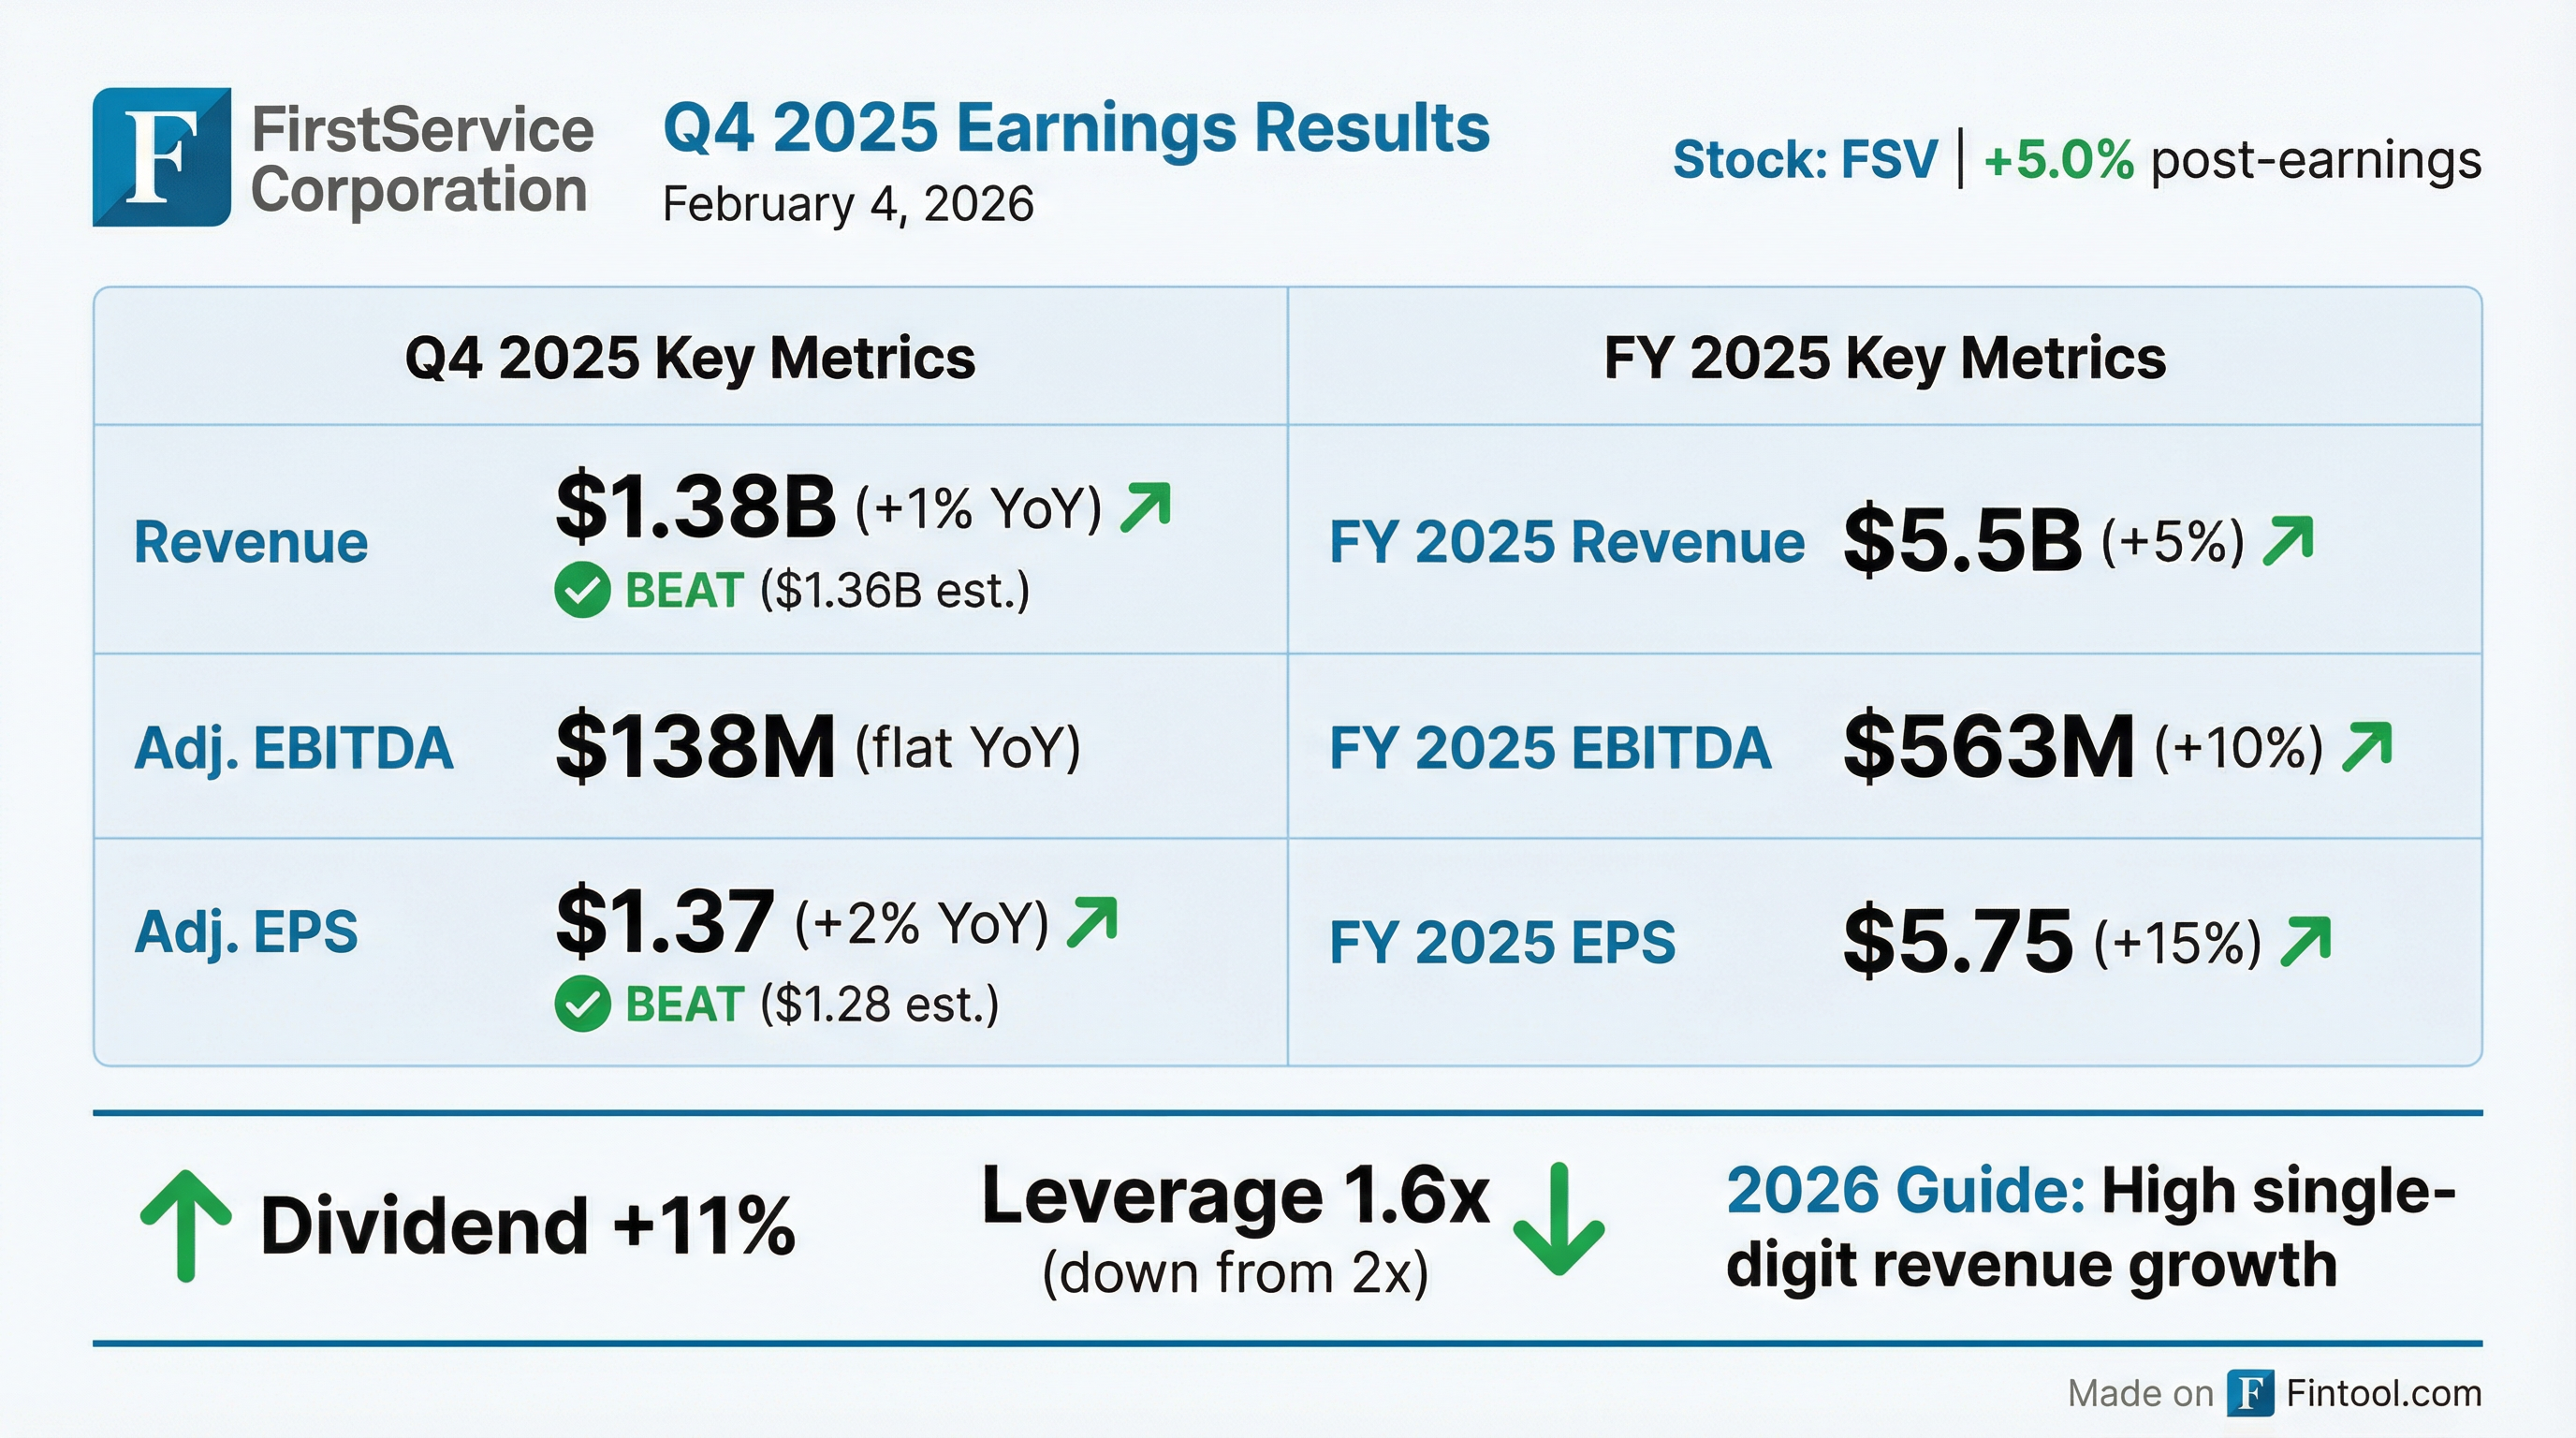This screenshot has width=2576, height=1438.
Task: Click the green checkmark beside EPS BEAT
Action: point(582,1003)
